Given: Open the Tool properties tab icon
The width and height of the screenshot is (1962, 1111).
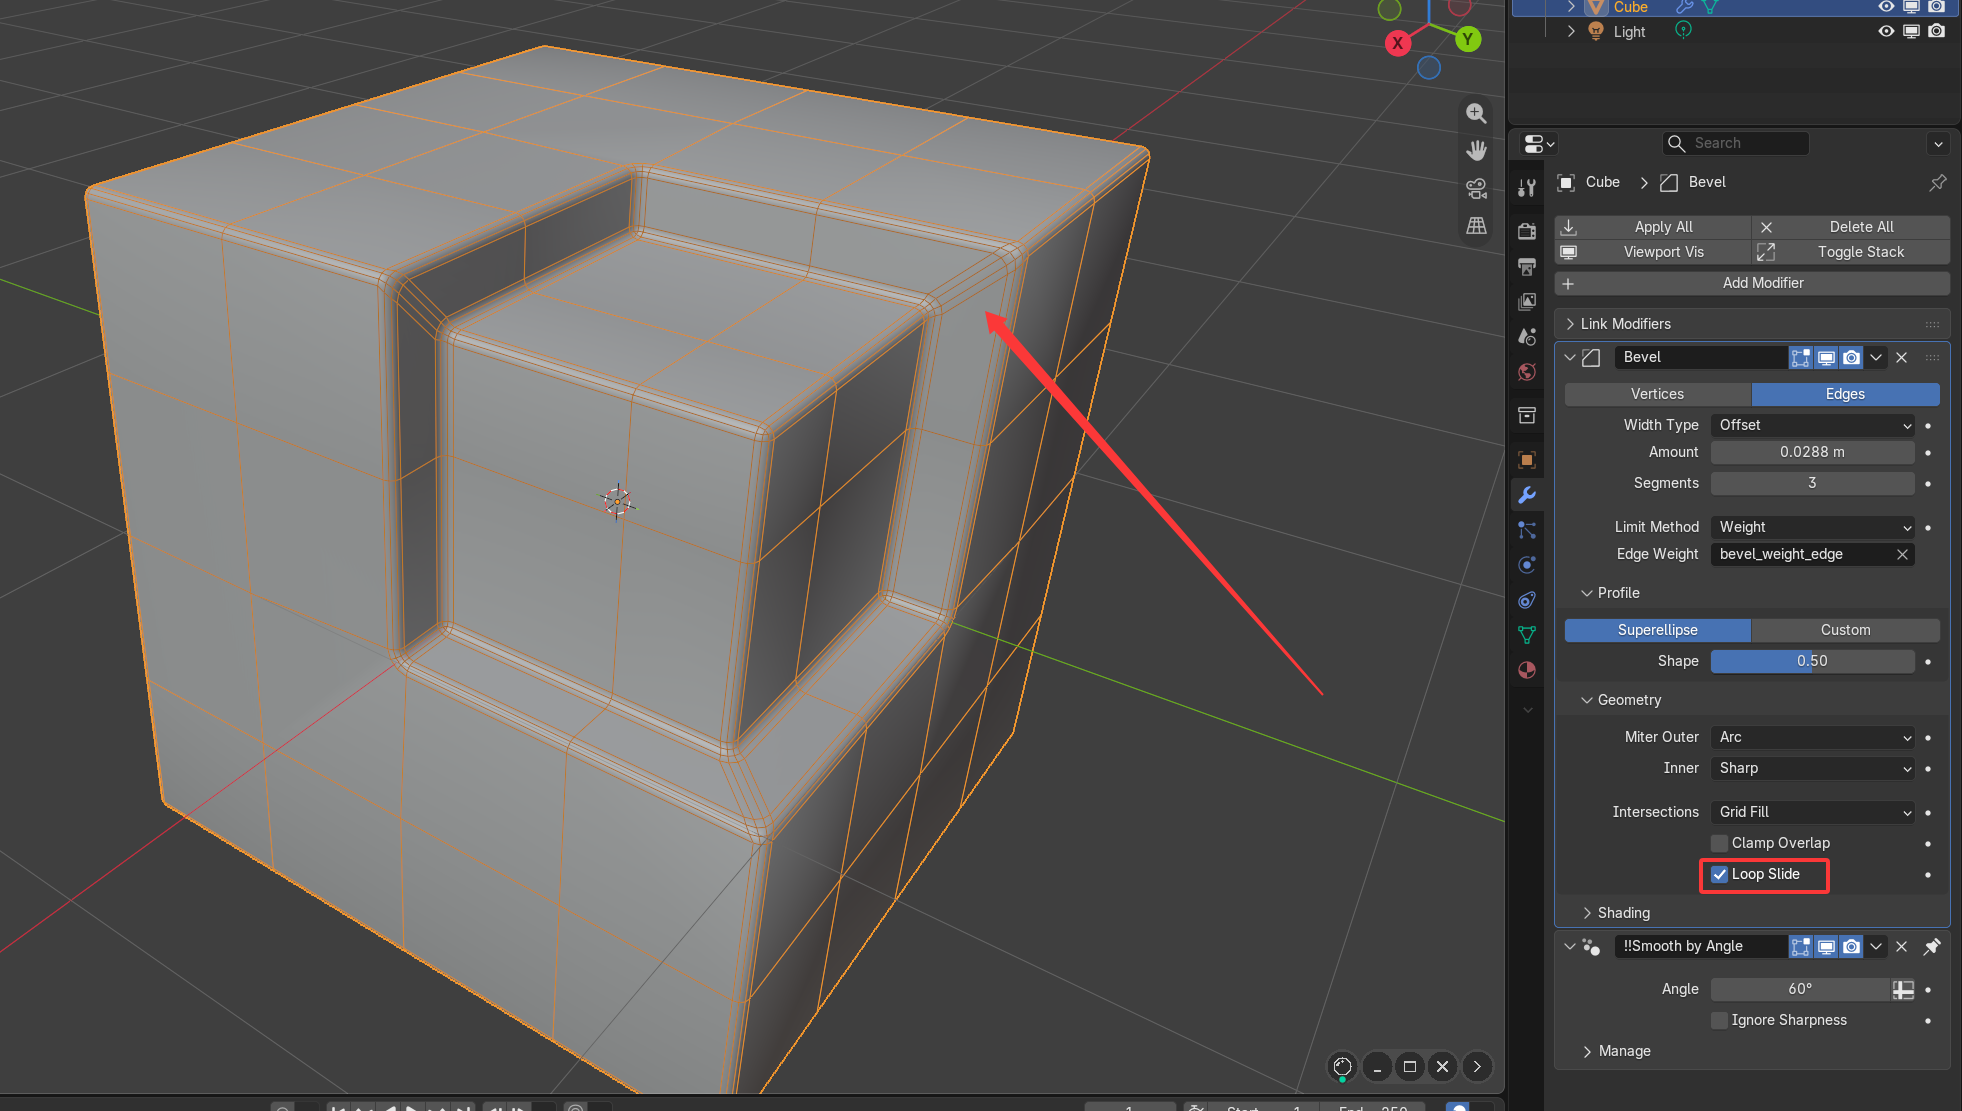Looking at the screenshot, I should pos(1527,188).
